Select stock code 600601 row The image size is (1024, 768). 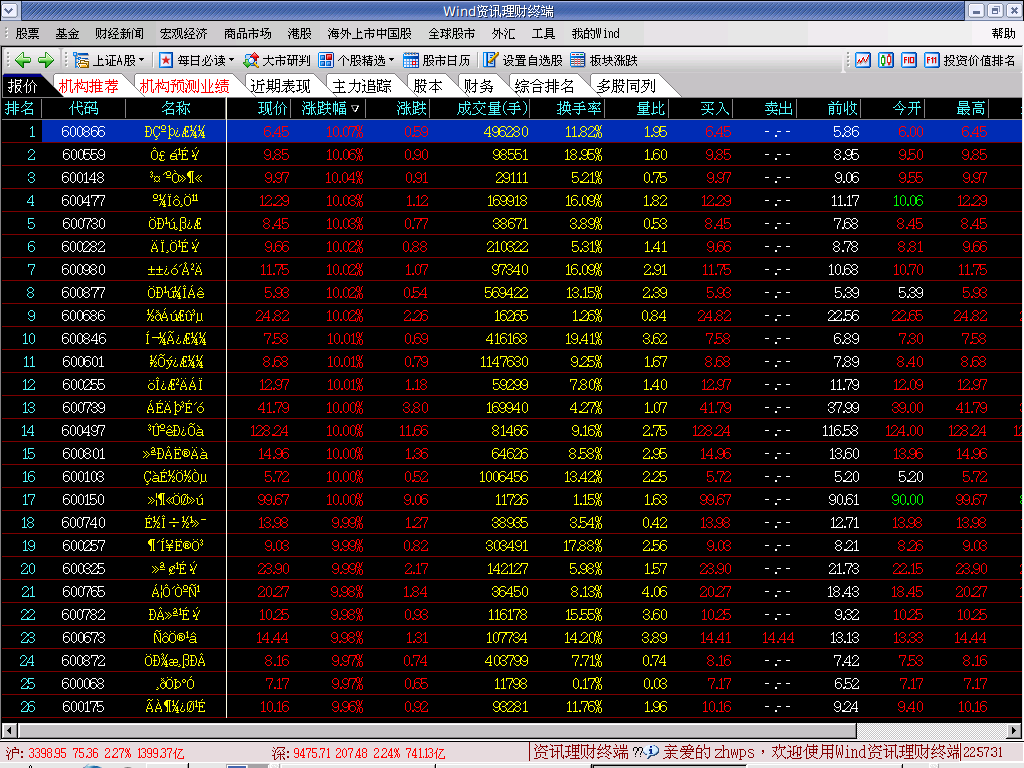(x=511, y=362)
